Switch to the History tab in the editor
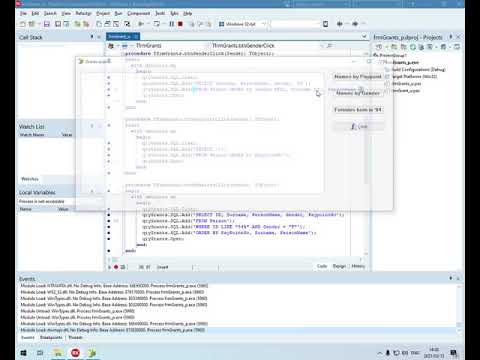480x360 pixels. coord(358,266)
